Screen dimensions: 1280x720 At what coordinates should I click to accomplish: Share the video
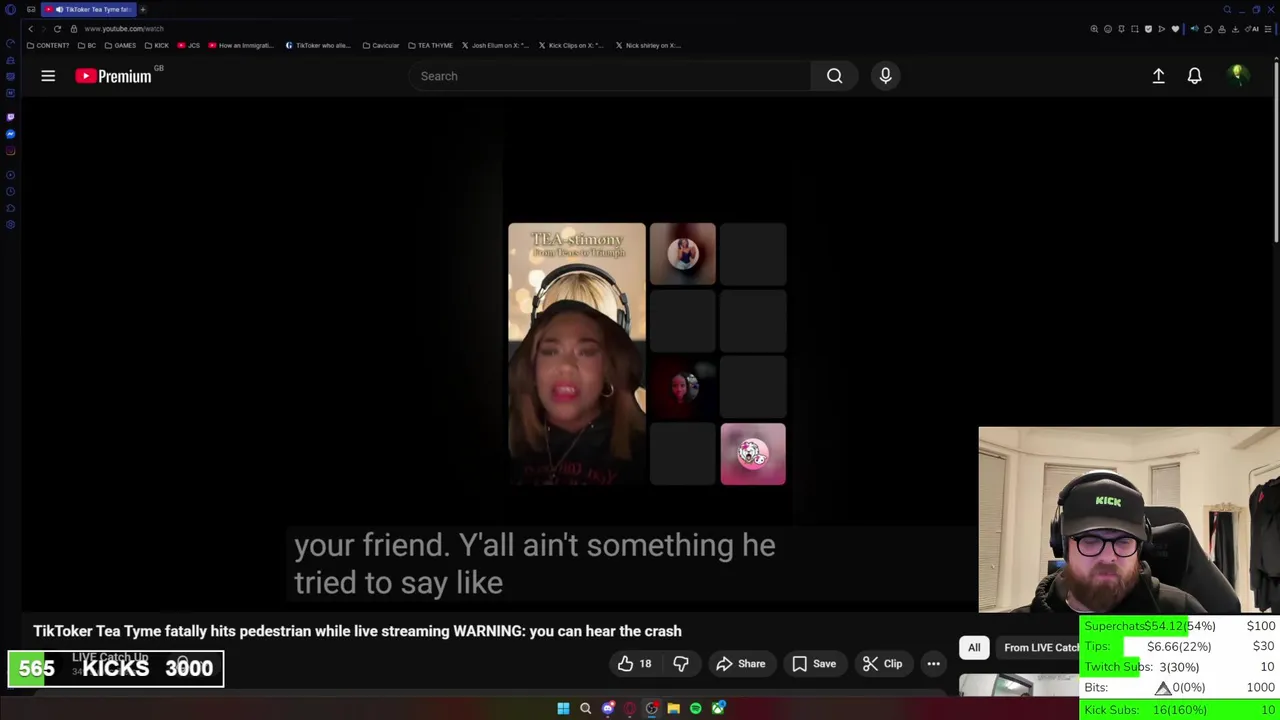click(x=741, y=664)
